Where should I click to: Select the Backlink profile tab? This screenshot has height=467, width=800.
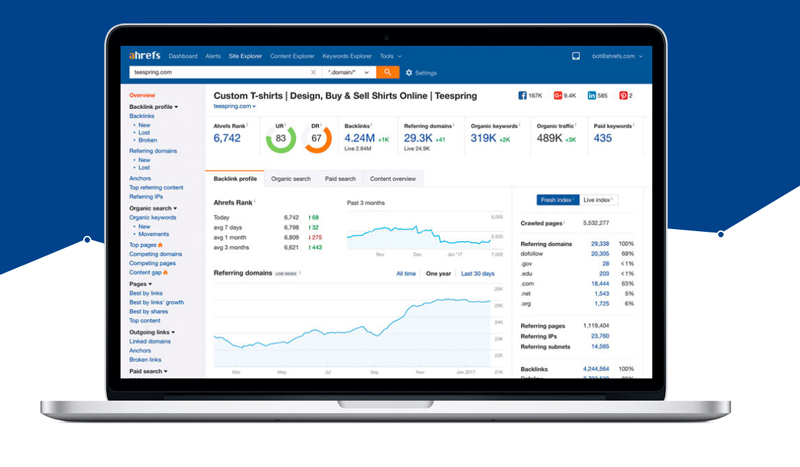235,179
